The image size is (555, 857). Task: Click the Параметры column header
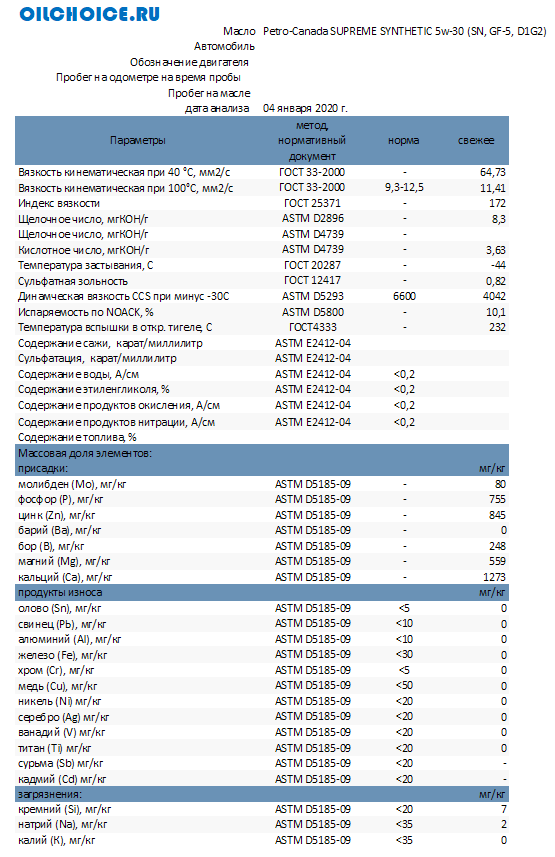click(x=137, y=140)
